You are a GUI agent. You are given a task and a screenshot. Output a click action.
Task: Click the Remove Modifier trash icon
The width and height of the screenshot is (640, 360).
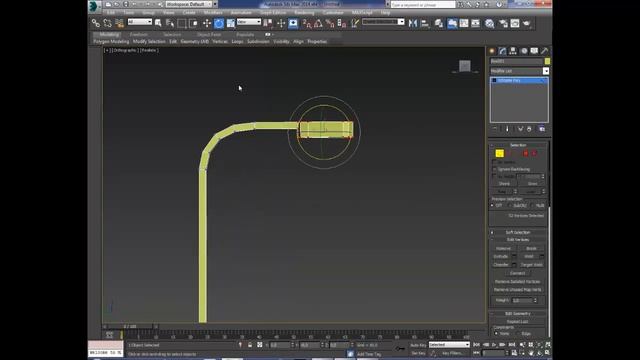click(x=529, y=129)
